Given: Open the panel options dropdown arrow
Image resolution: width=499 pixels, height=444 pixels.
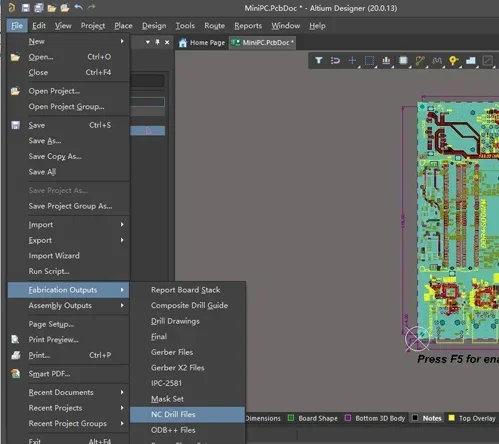Looking at the screenshot, I should pos(148,42).
